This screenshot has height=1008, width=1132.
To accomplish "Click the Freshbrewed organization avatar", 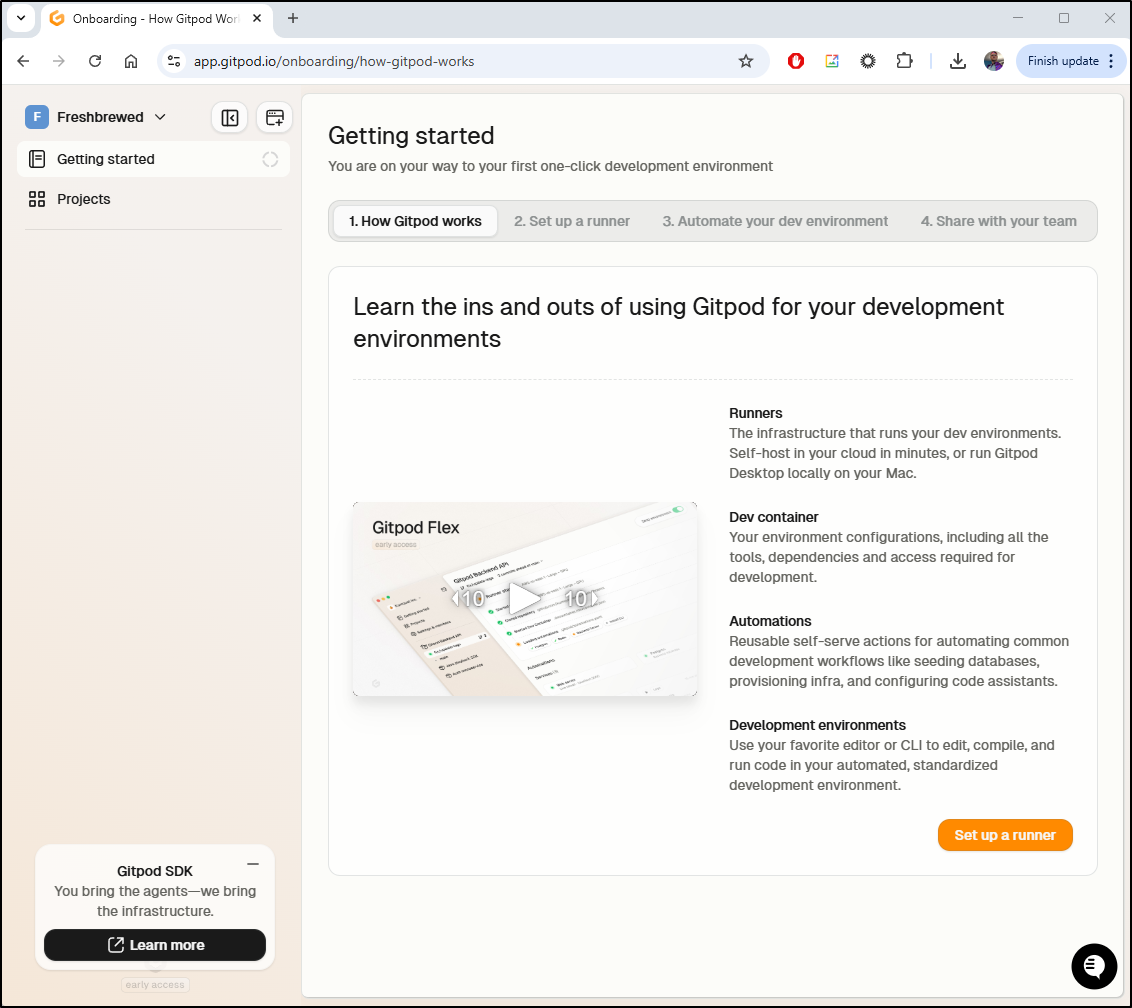I will (37, 117).
